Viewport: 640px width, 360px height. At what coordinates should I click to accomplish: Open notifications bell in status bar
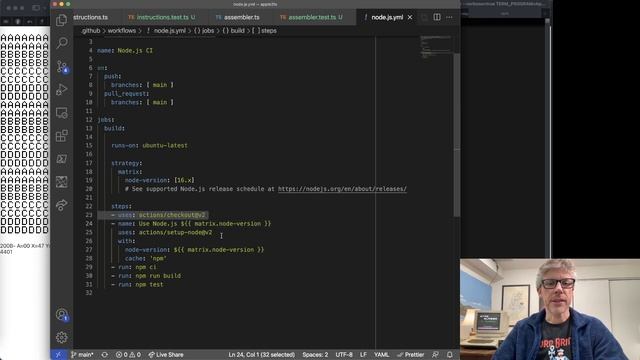(x=449, y=355)
